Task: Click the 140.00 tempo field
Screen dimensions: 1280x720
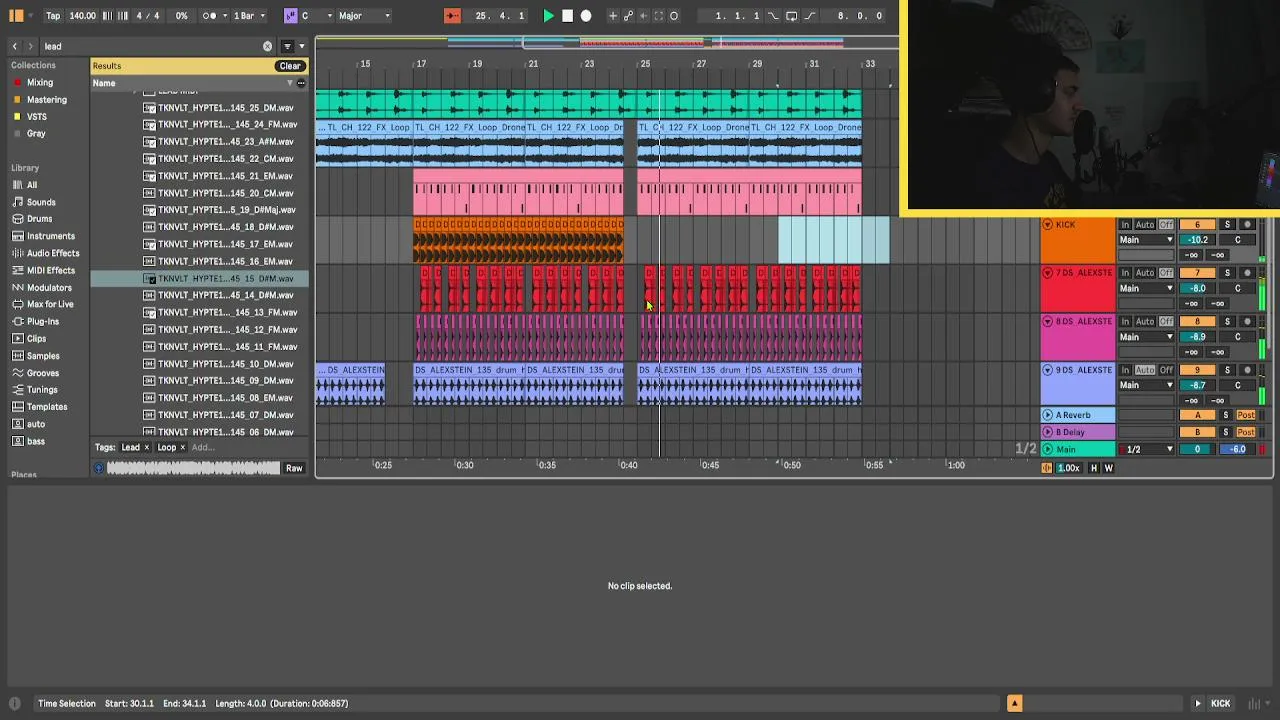Action: point(83,16)
